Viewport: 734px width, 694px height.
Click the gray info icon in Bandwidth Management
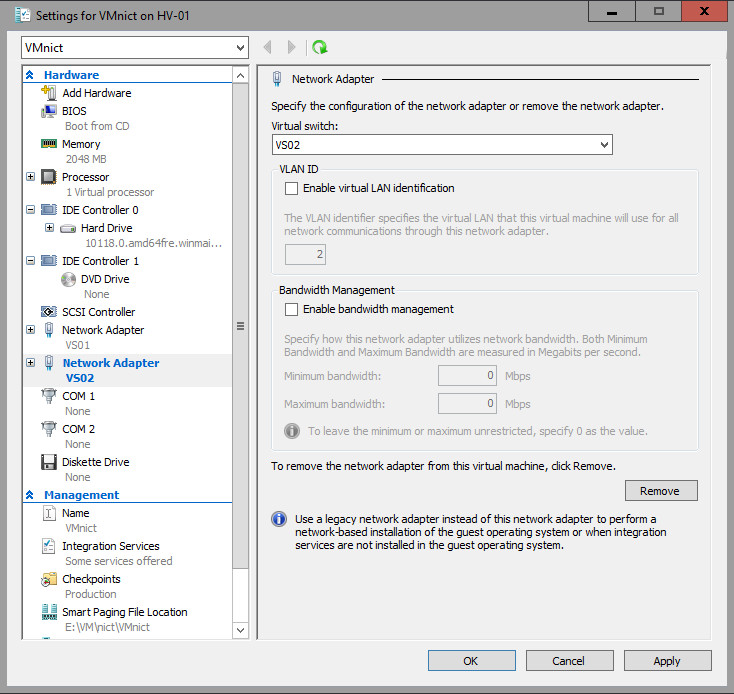[x=292, y=431]
